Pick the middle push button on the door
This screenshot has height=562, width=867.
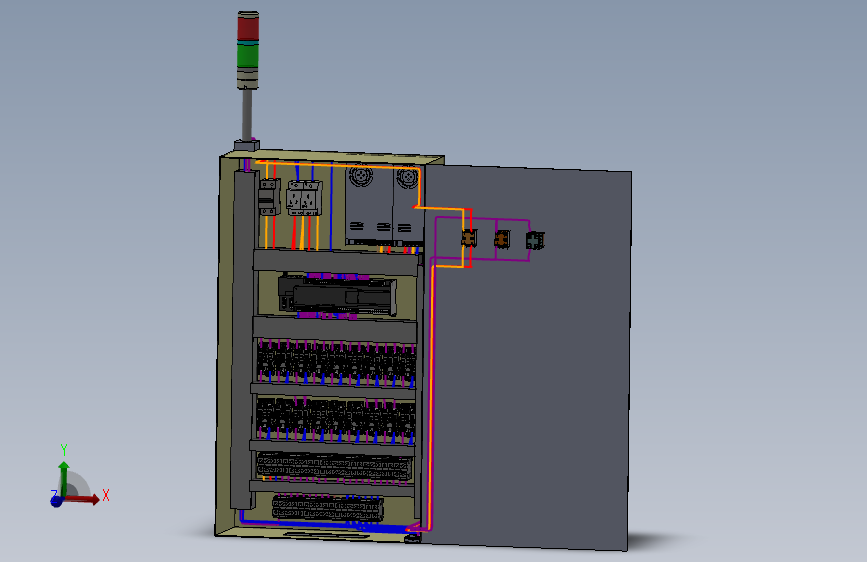click(x=502, y=240)
